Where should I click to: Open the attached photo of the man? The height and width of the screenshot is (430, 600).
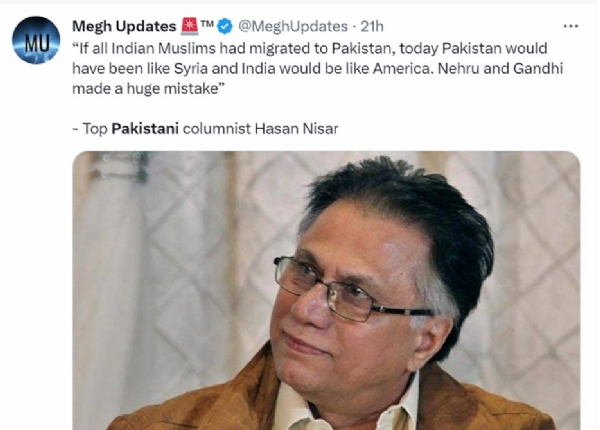tap(326, 290)
